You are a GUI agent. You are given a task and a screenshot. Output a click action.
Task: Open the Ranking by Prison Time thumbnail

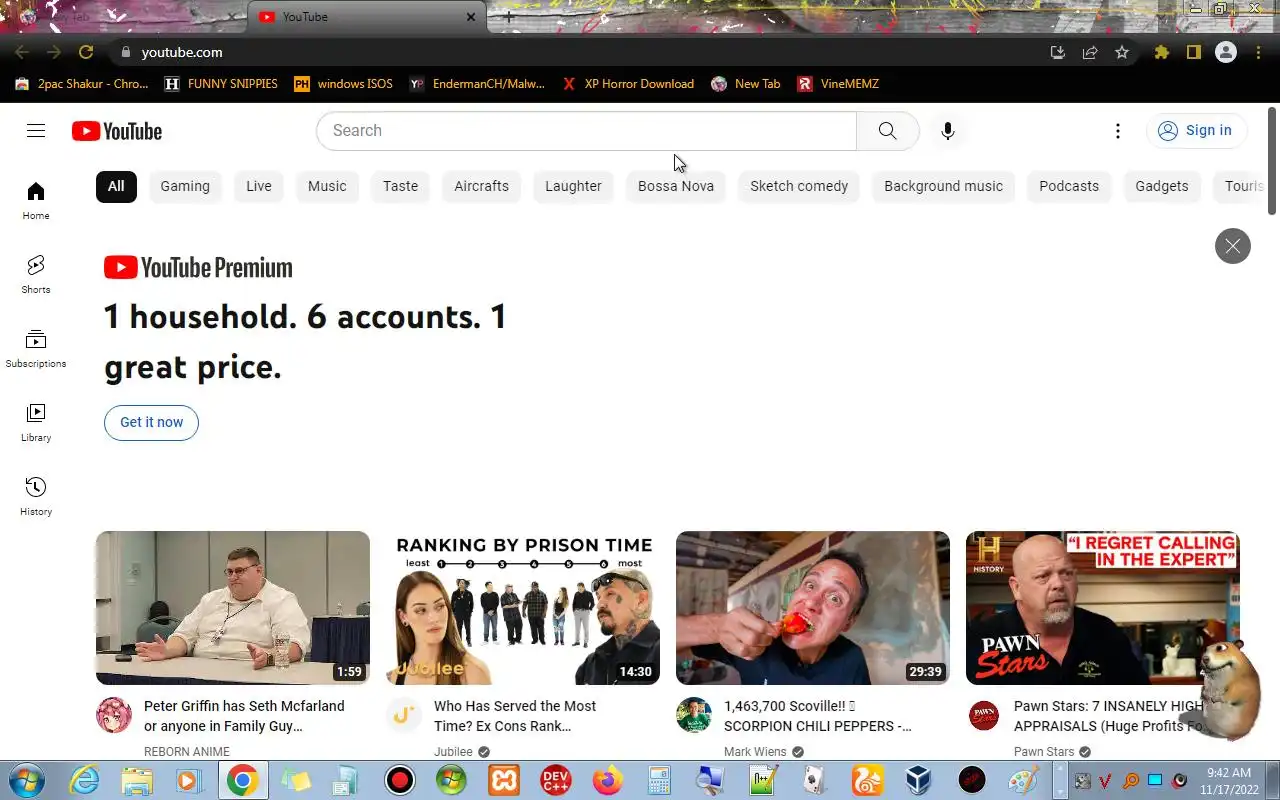click(x=523, y=608)
